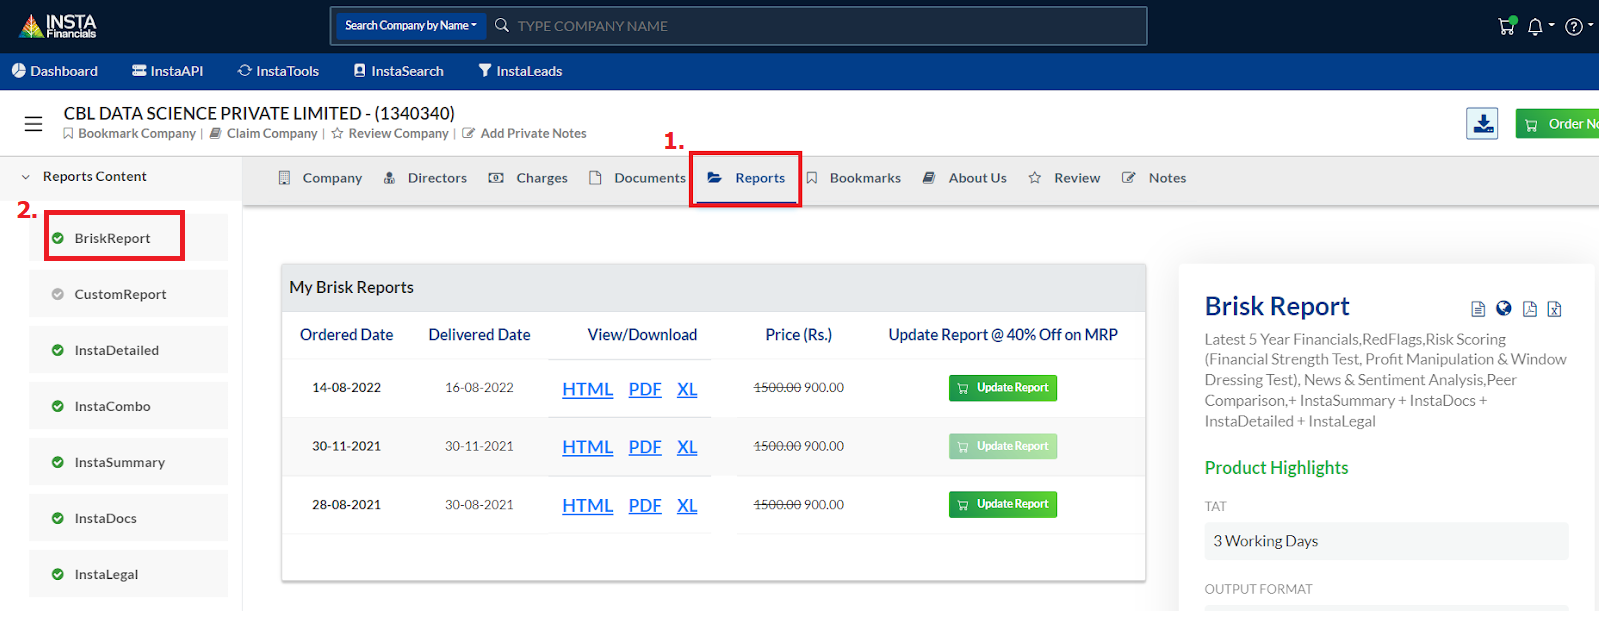Select InstaCombo in sidebar
The width and height of the screenshot is (1599, 642).
(x=128, y=406)
